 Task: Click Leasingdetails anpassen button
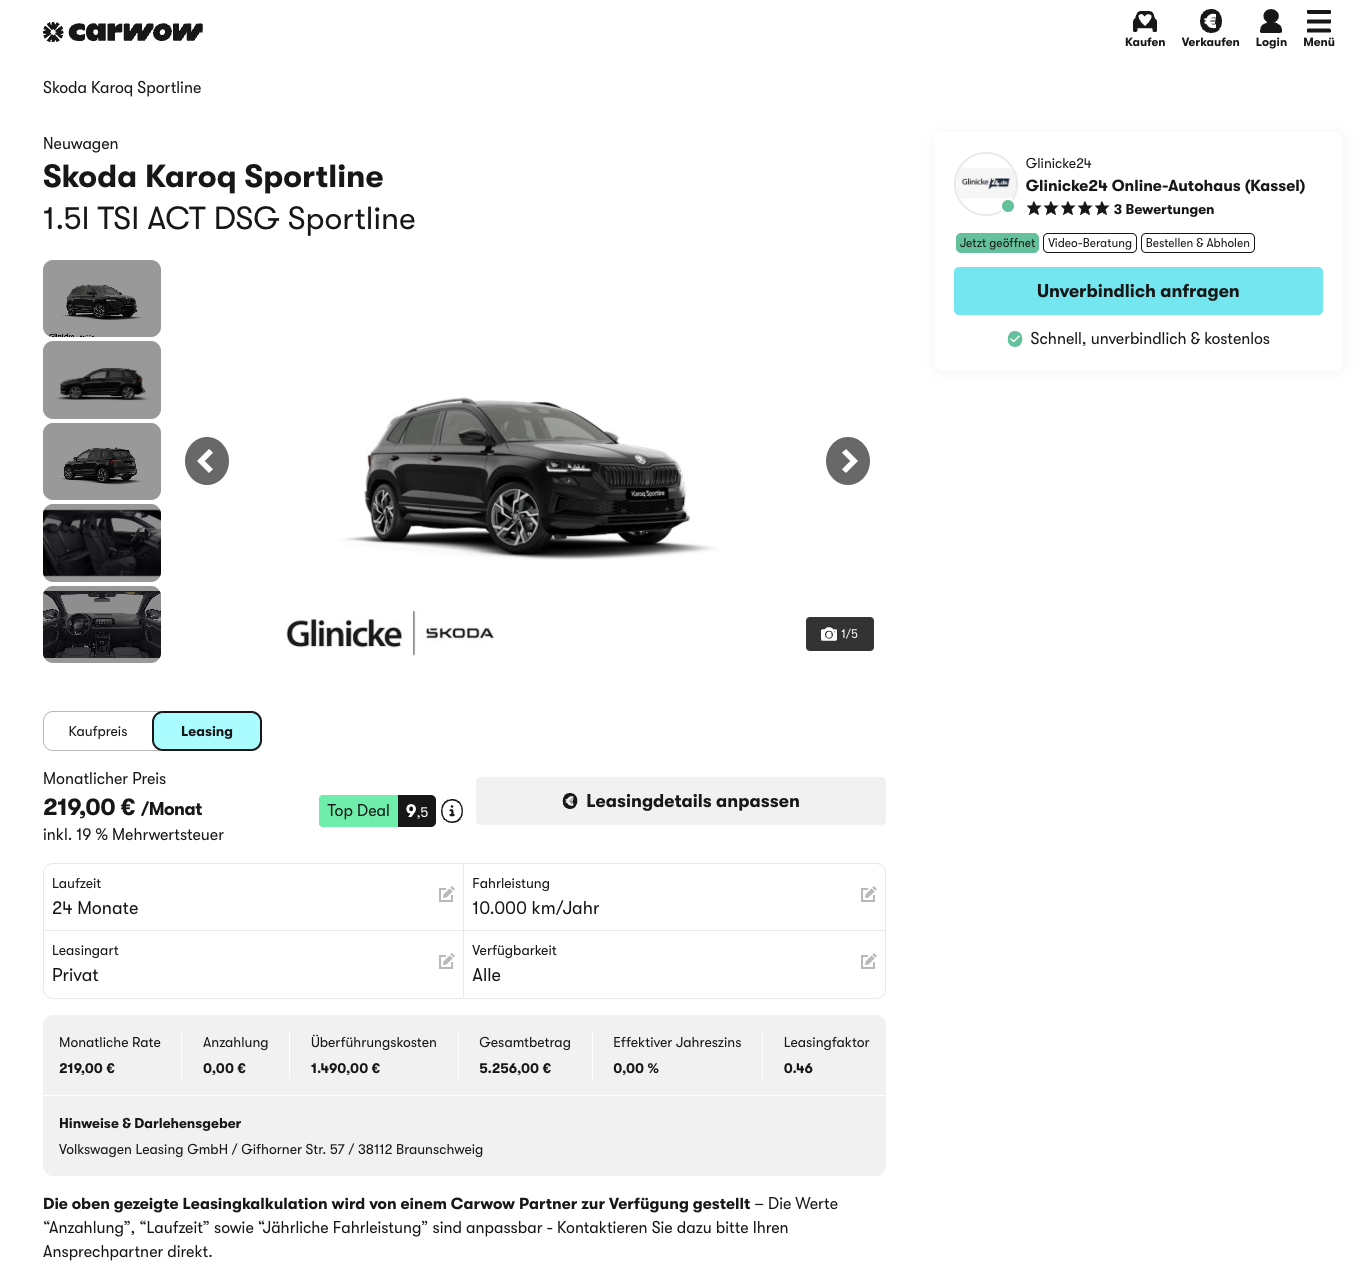tap(681, 801)
